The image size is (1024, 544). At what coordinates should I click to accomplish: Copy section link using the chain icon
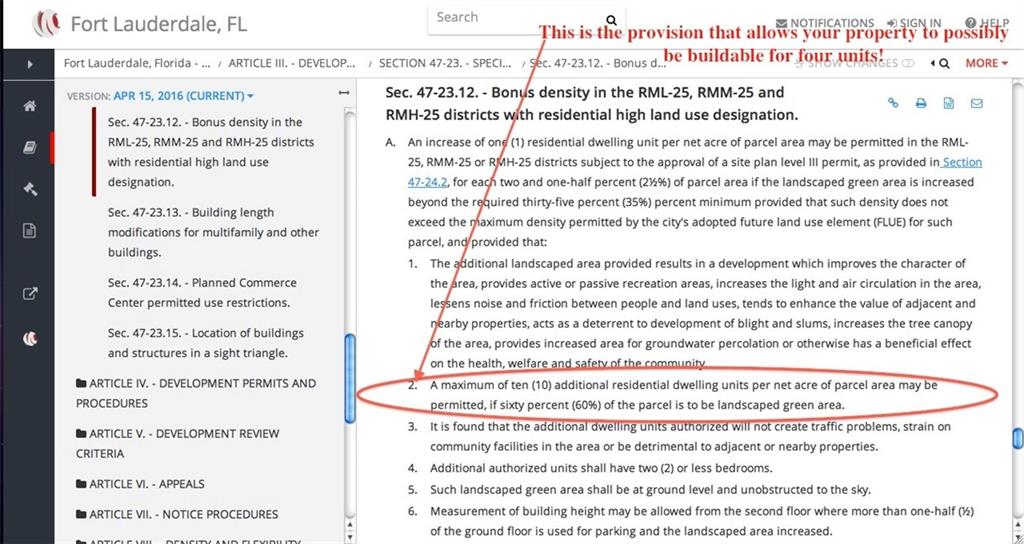893,103
